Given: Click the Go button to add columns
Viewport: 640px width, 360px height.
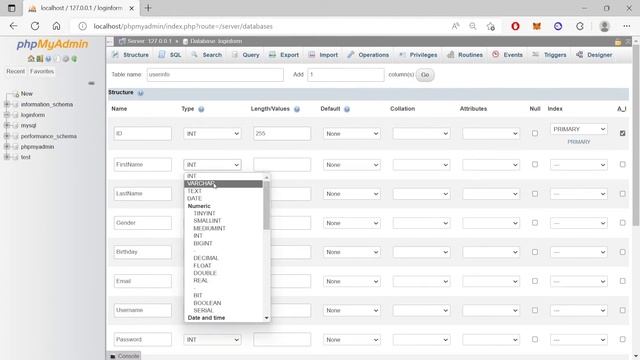Looking at the screenshot, I should click(x=425, y=75).
